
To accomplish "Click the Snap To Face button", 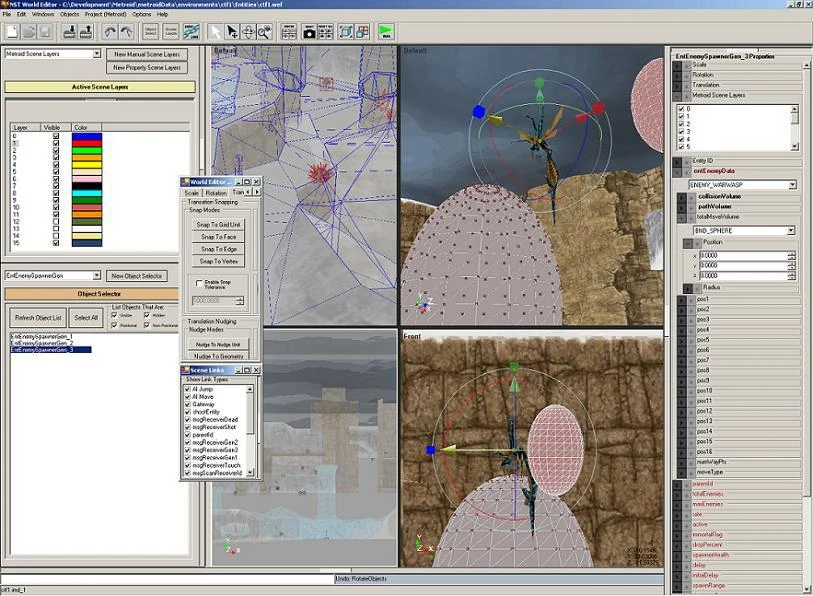I will tap(218, 237).
